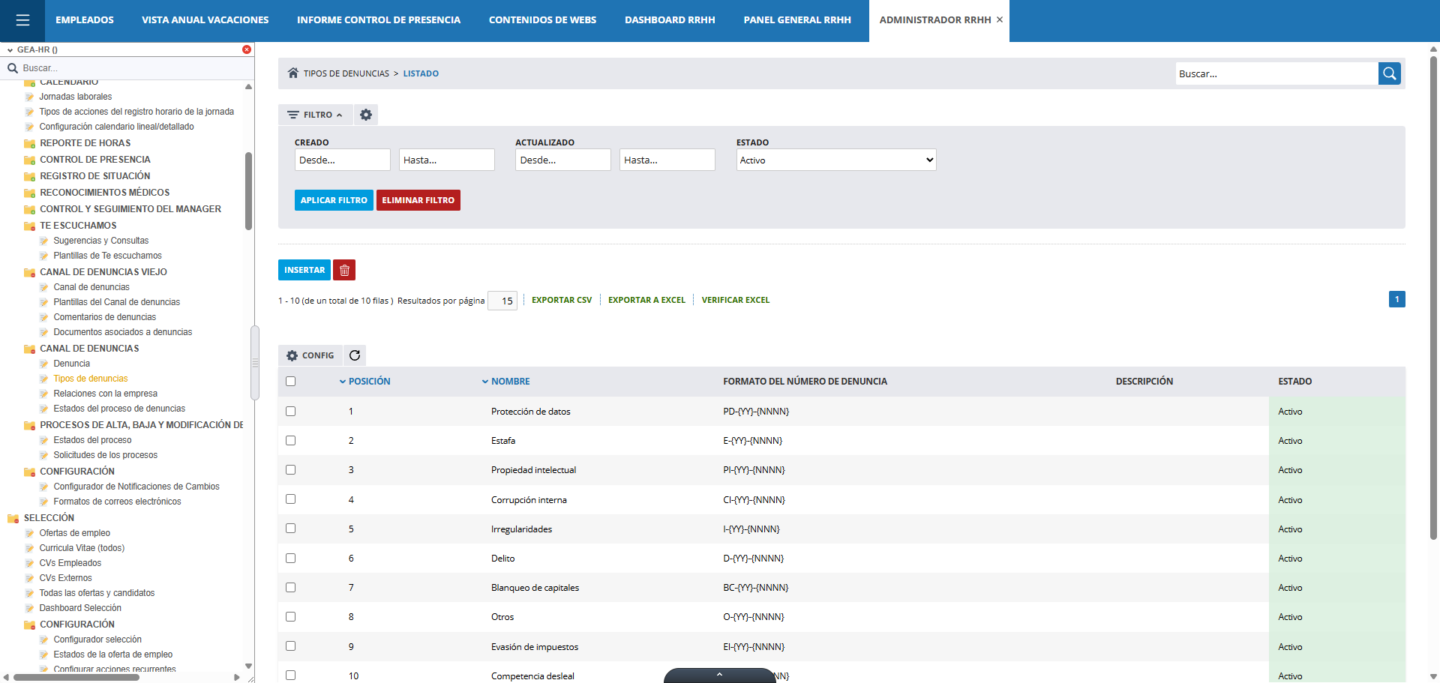Click the home icon in breadcrumb
1440x683 pixels.
[x=293, y=73]
